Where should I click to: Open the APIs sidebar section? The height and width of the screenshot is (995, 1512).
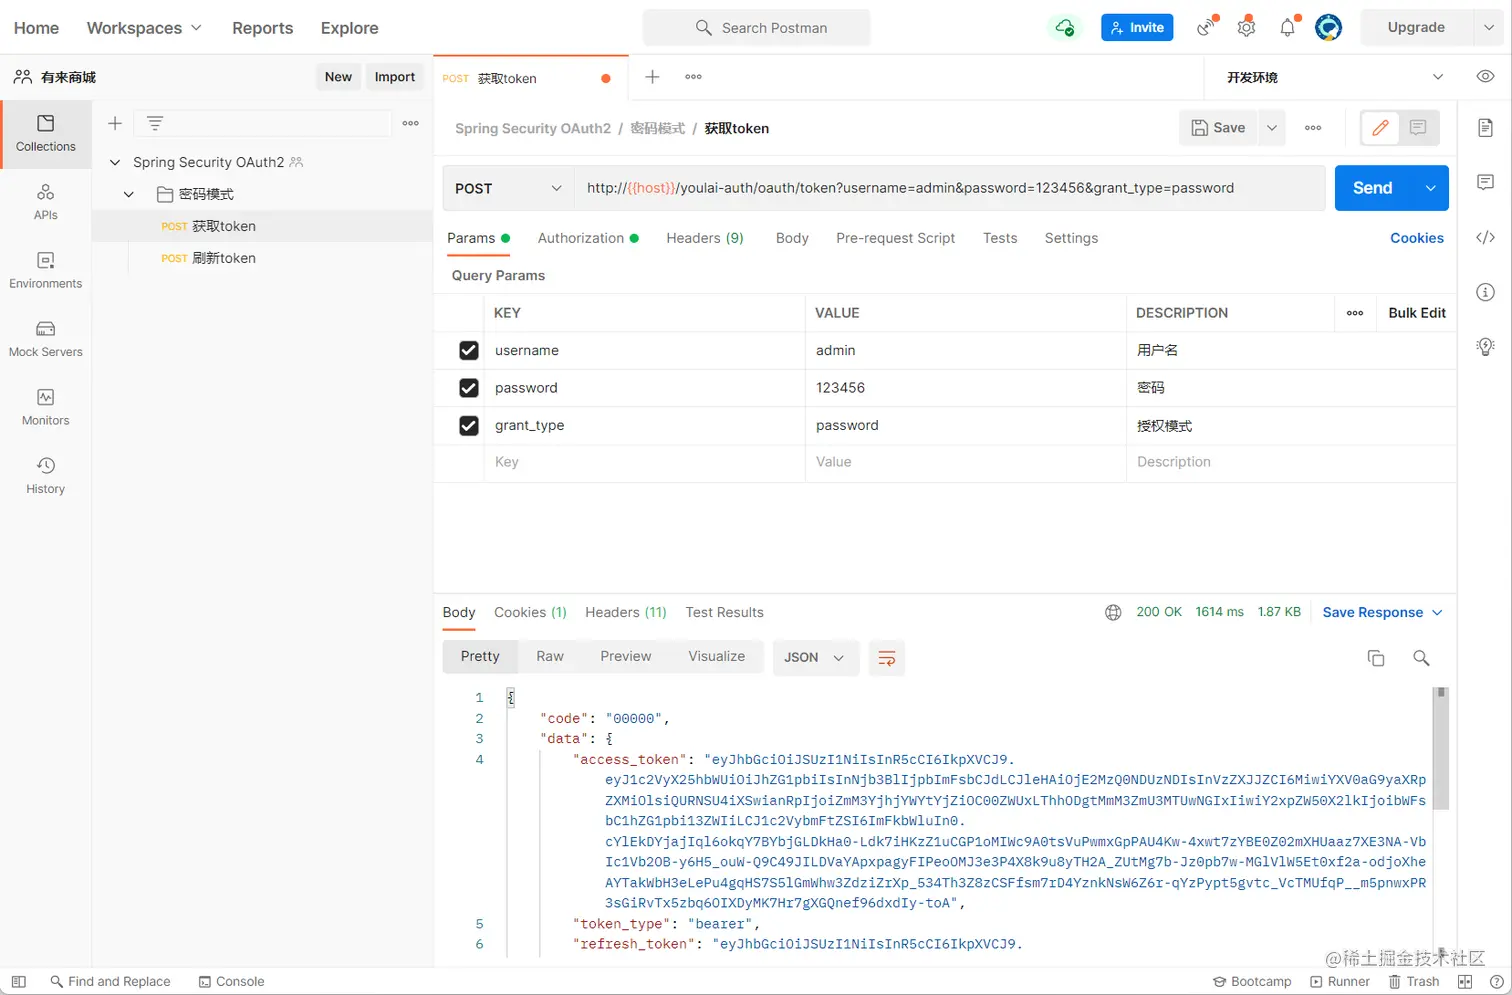point(45,202)
